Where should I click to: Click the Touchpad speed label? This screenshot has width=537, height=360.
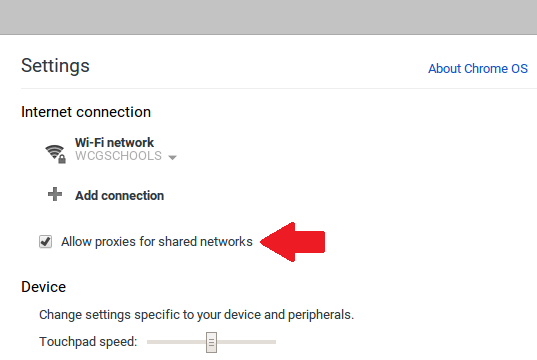coord(88,342)
